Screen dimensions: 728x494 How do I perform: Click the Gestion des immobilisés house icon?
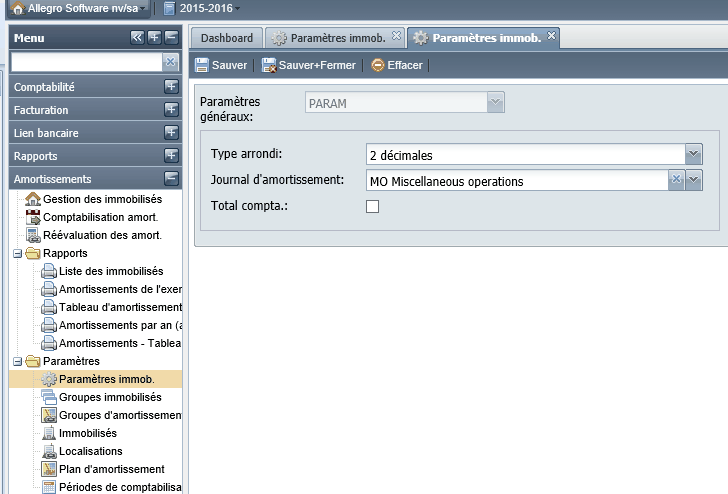[x=33, y=199]
